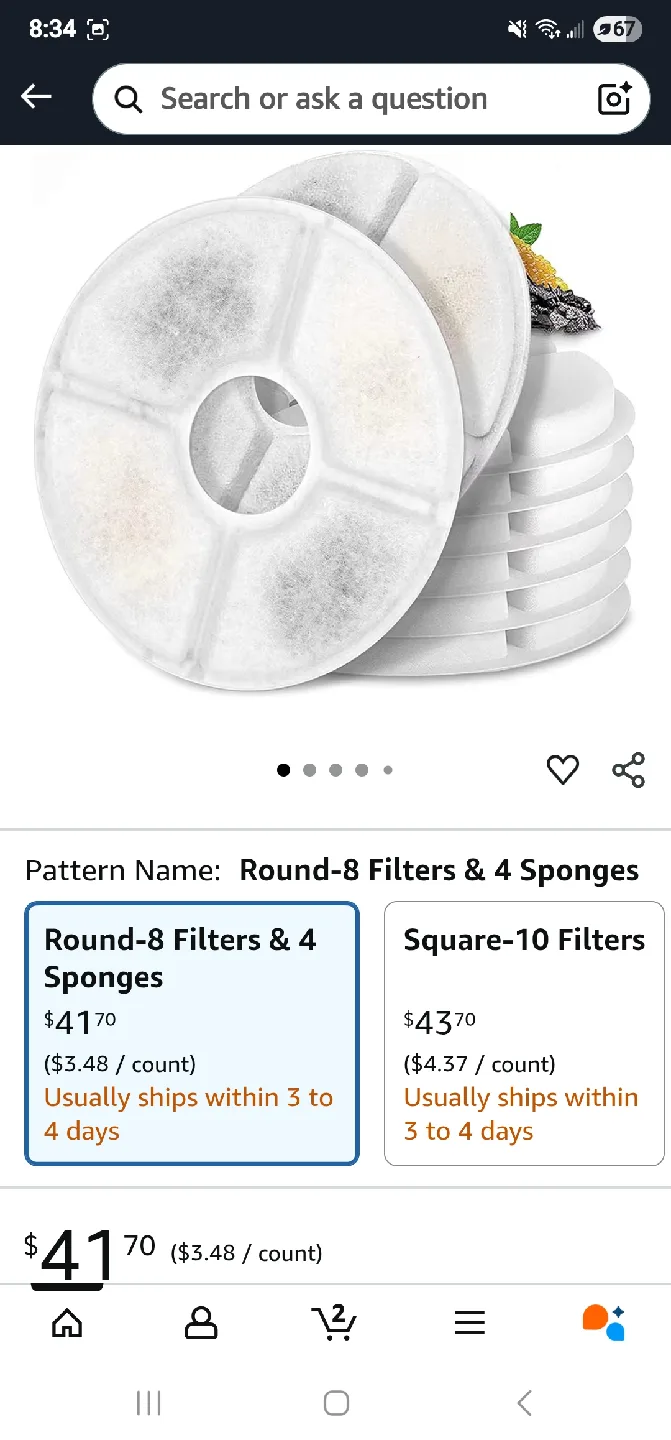Add product to wishlist with heart icon
The width and height of the screenshot is (671, 1440).
coord(562,770)
